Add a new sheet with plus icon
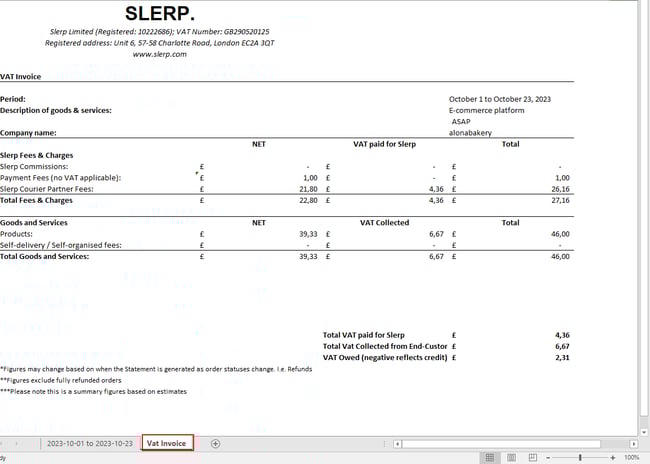Image resolution: width=650 pixels, height=464 pixels. (215, 444)
